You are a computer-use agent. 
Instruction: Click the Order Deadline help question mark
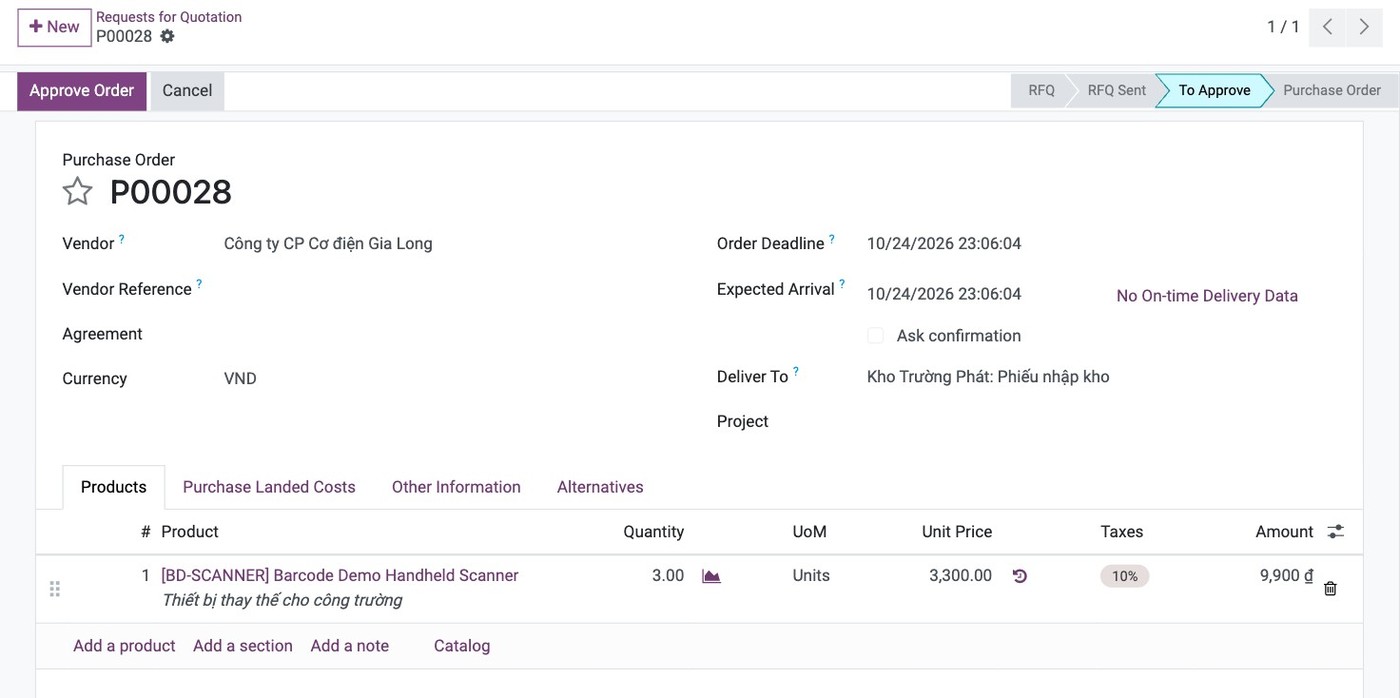[x=832, y=239]
